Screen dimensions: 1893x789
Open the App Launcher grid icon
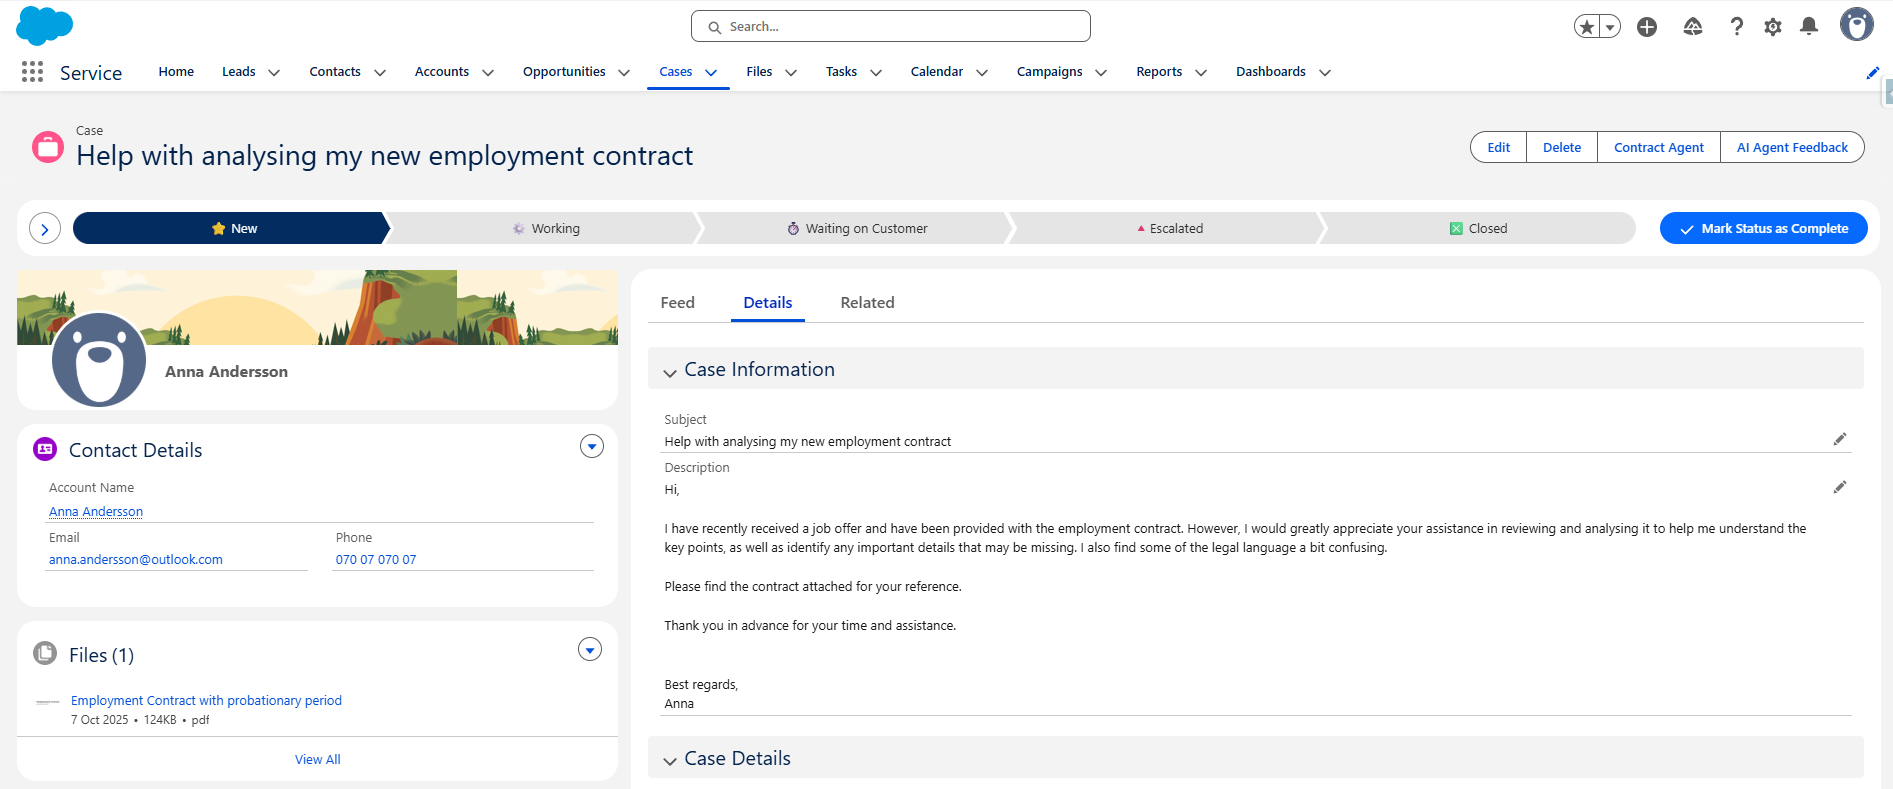[32, 72]
